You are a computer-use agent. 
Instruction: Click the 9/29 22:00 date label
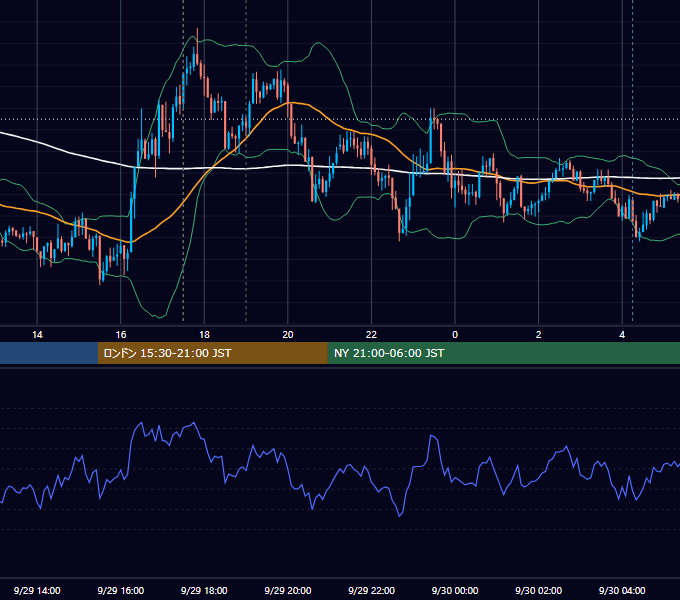[x=371, y=590]
